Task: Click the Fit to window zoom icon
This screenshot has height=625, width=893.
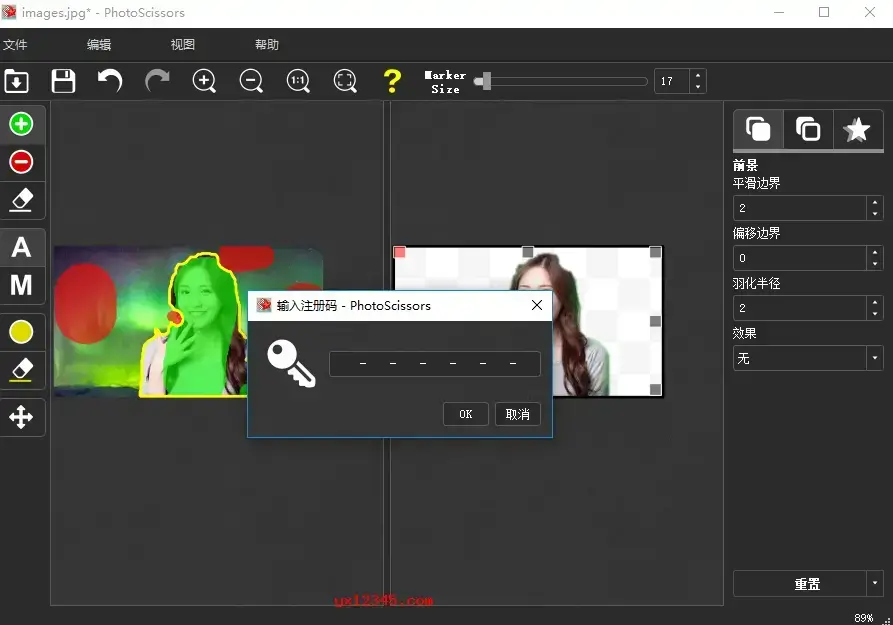Action: click(345, 81)
